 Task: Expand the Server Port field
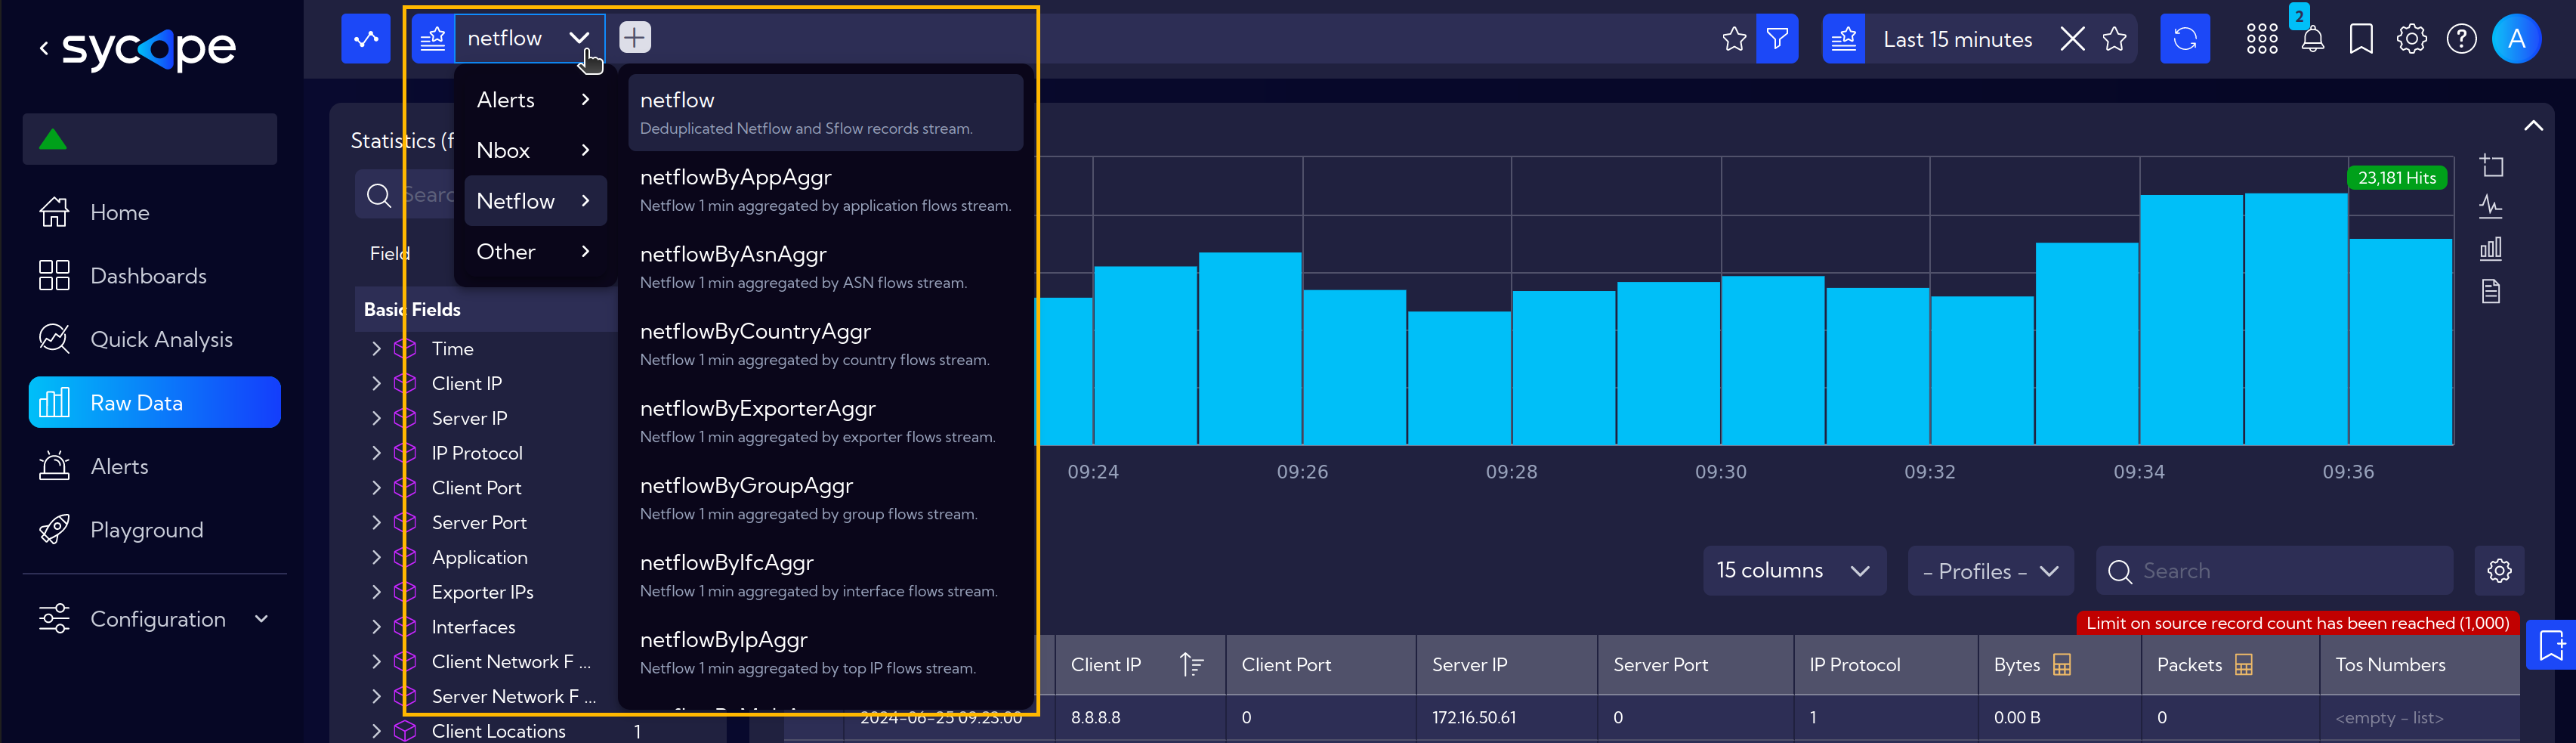tap(377, 523)
